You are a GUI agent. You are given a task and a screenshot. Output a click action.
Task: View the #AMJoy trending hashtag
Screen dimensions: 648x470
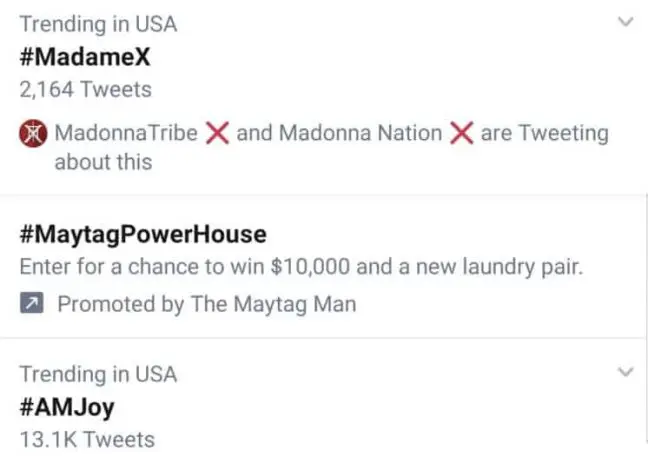67,406
